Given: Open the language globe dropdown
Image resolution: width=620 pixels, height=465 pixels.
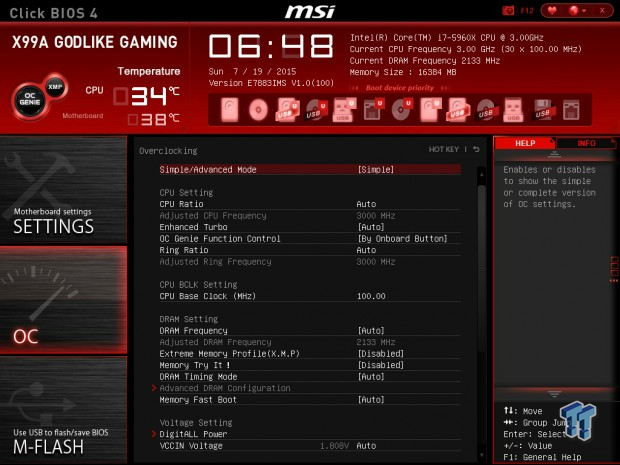Looking at the screenshot, I should click(577, 11).
